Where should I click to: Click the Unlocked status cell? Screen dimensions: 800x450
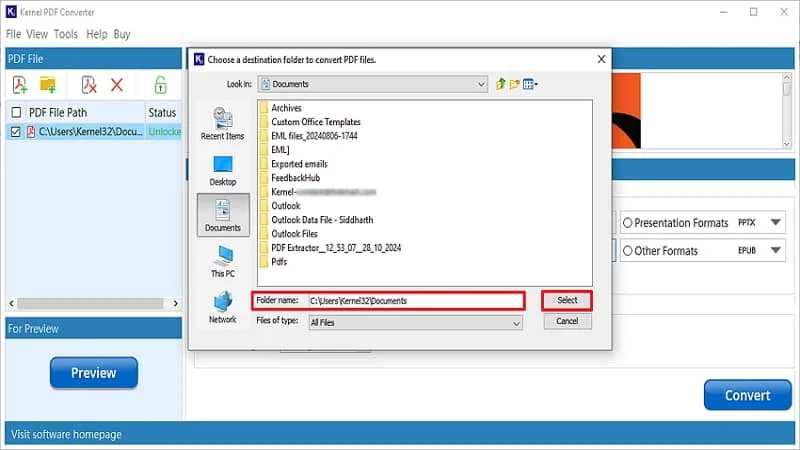point(165,132)
